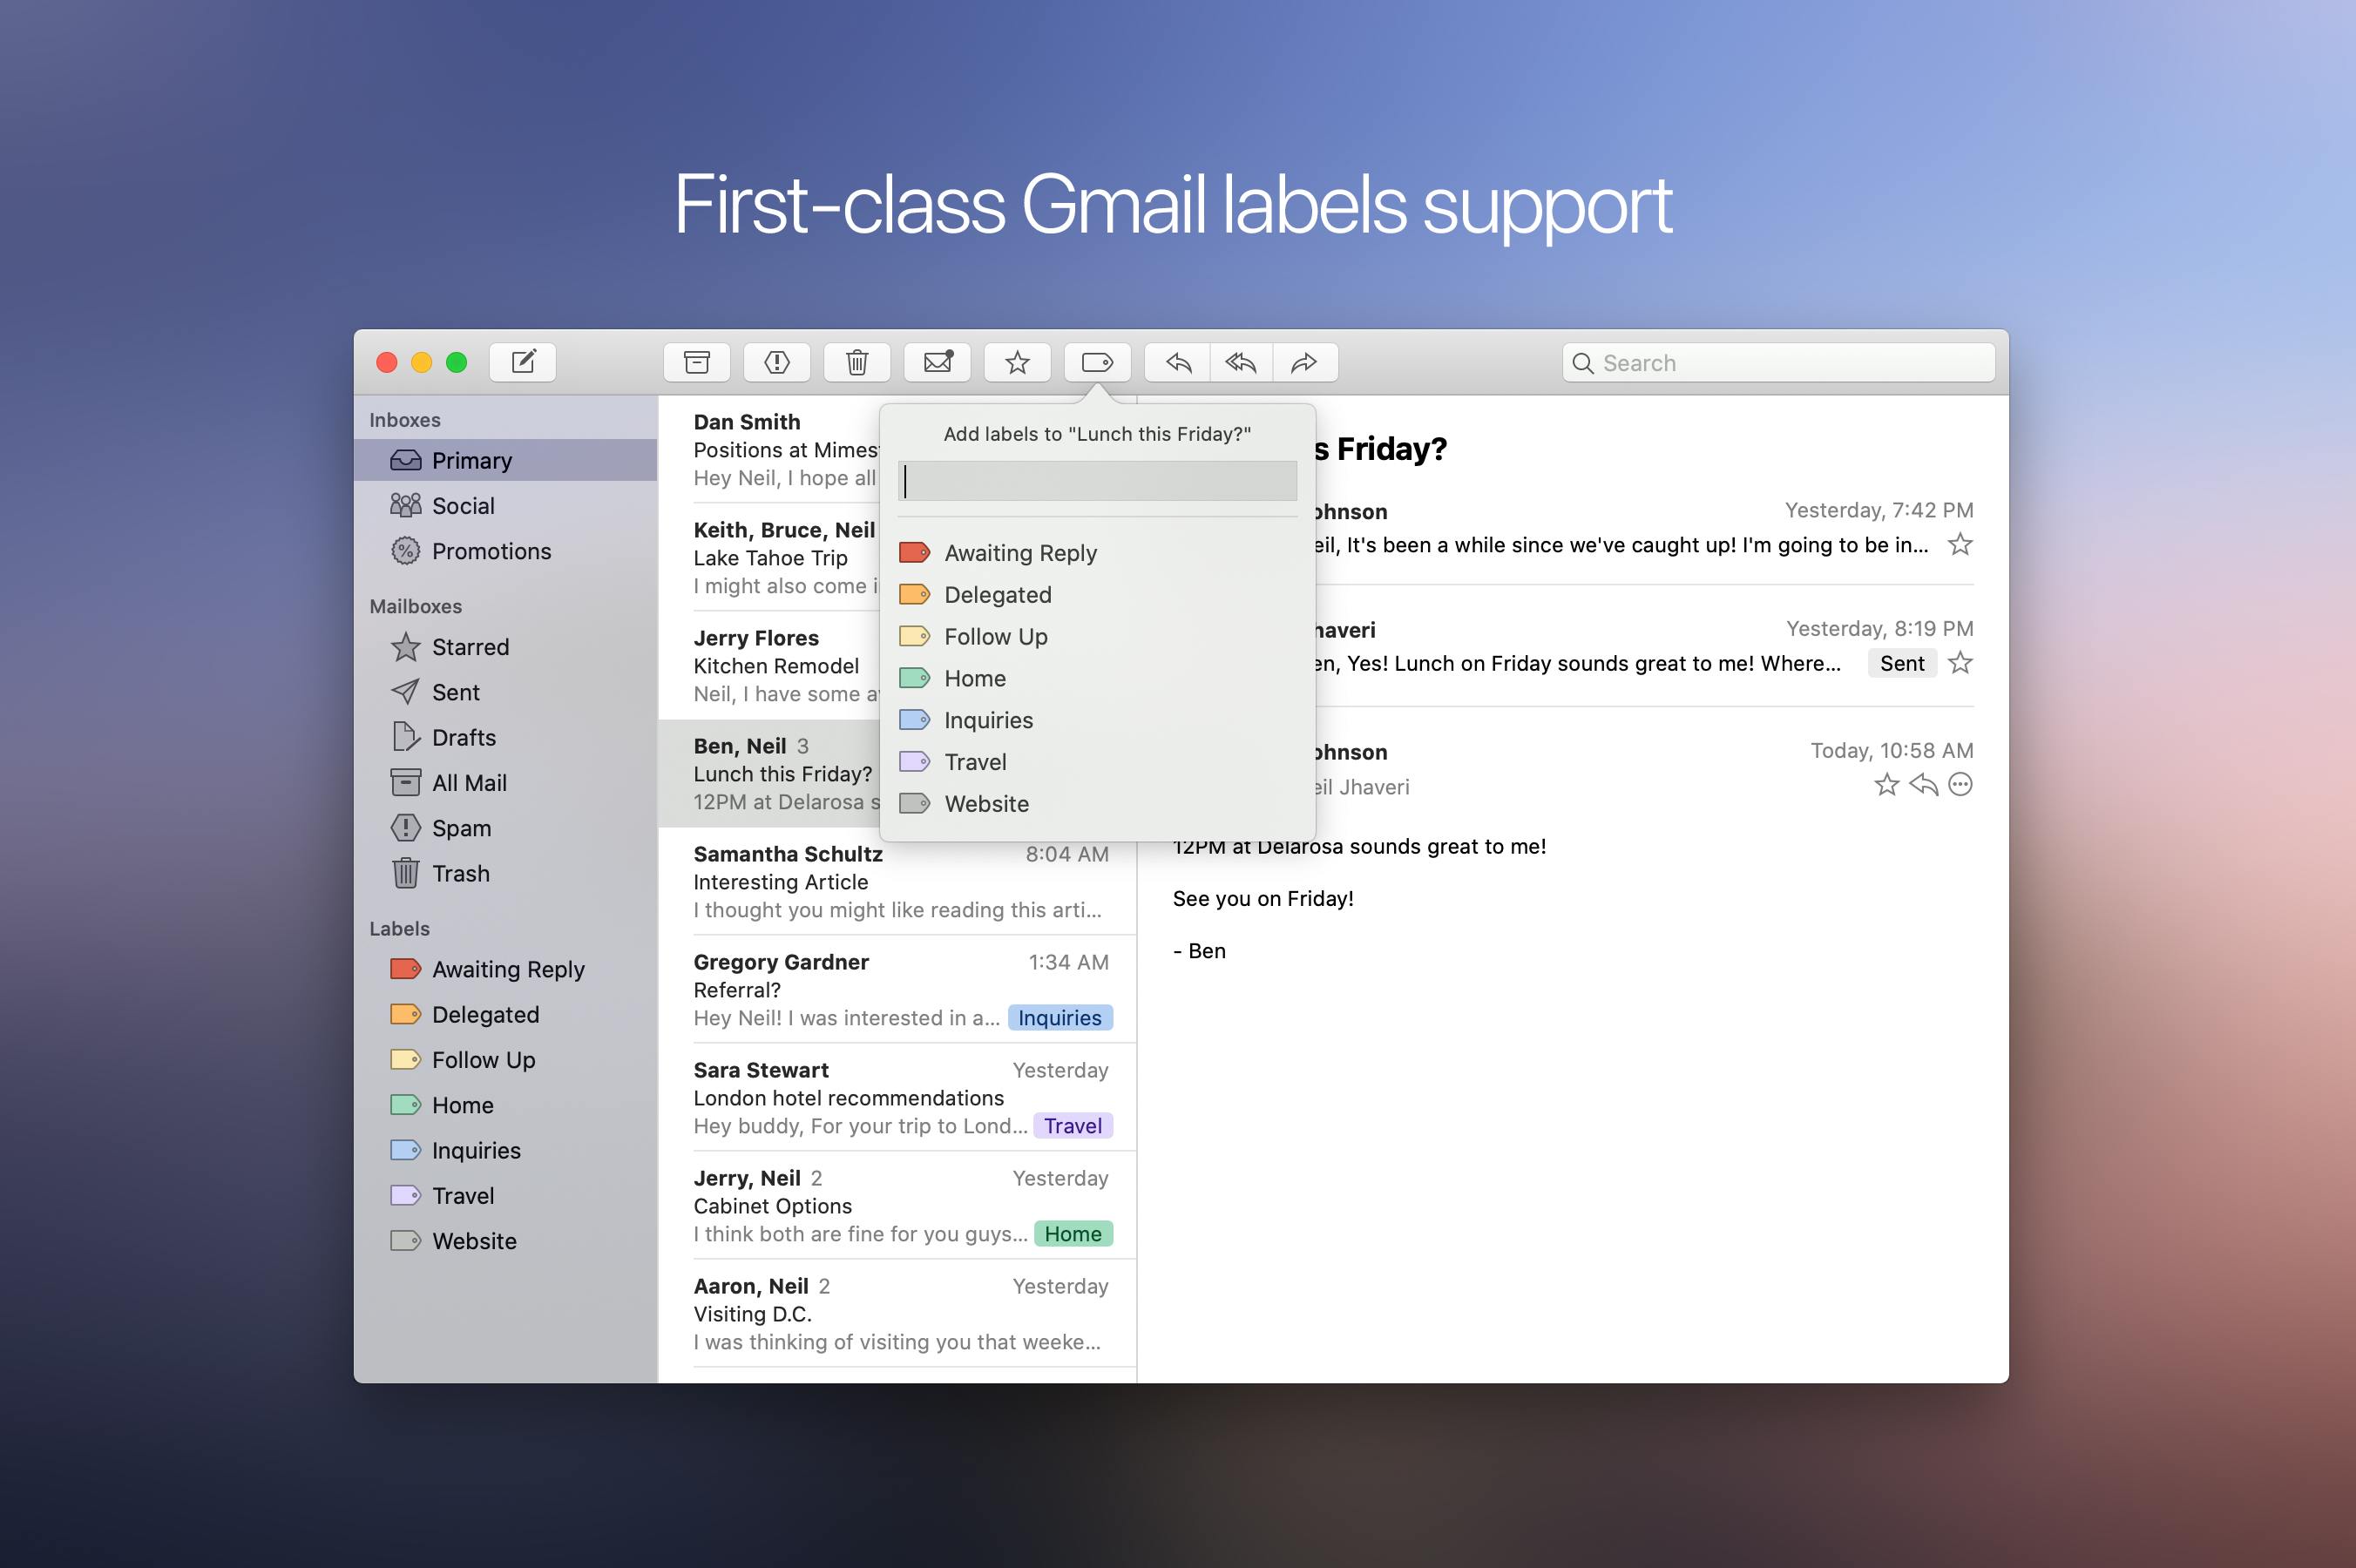
Task: Choose Inquiries in the label popover
Action: click(1097, 721)
